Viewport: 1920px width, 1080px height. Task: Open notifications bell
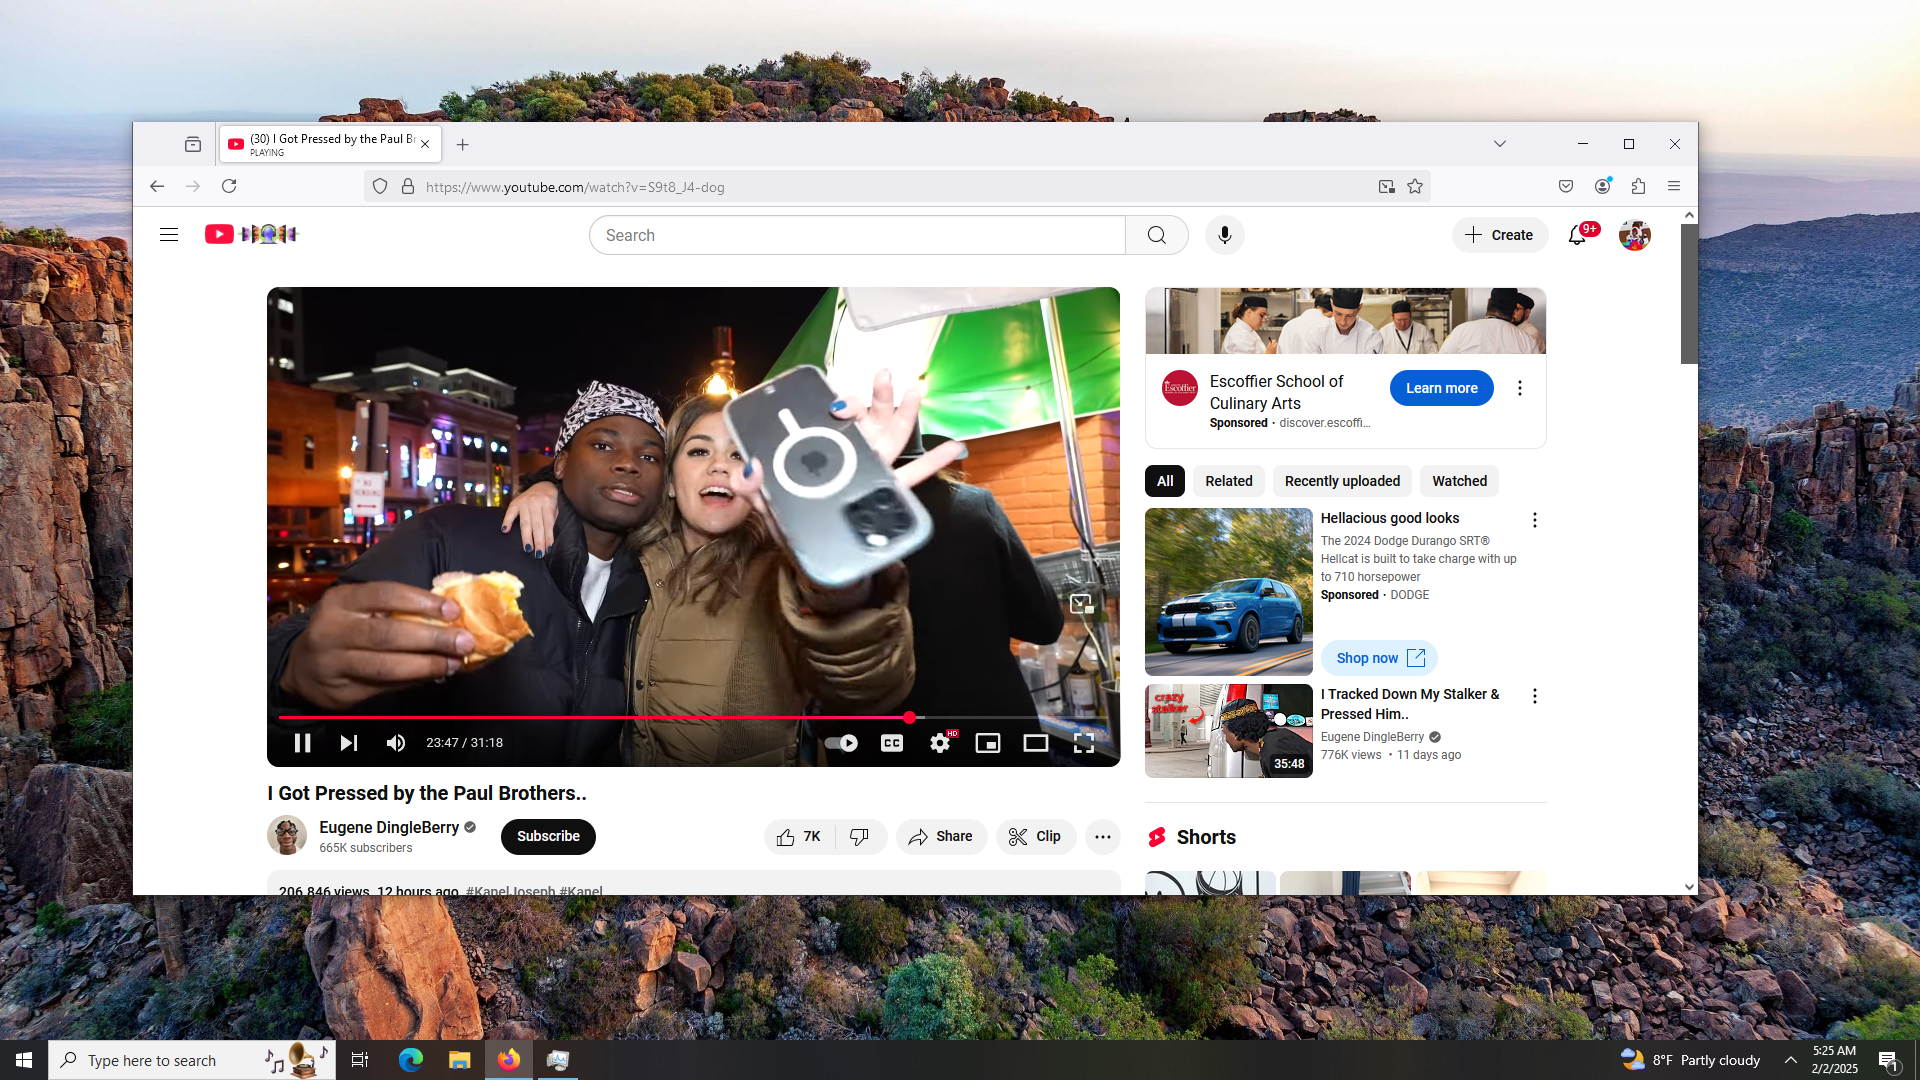point(1577,236)
